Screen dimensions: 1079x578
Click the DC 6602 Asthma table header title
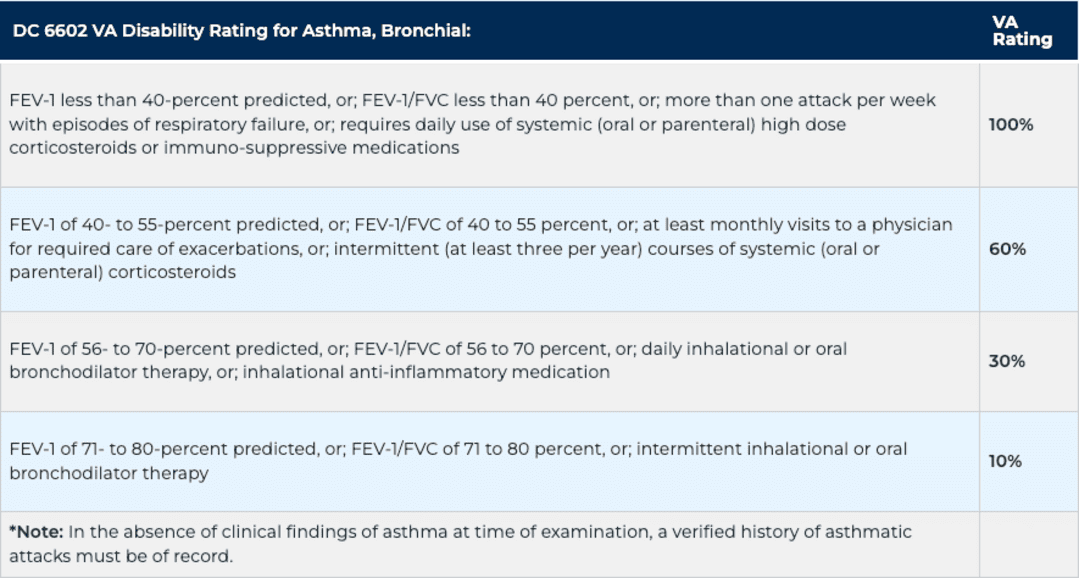242,31
